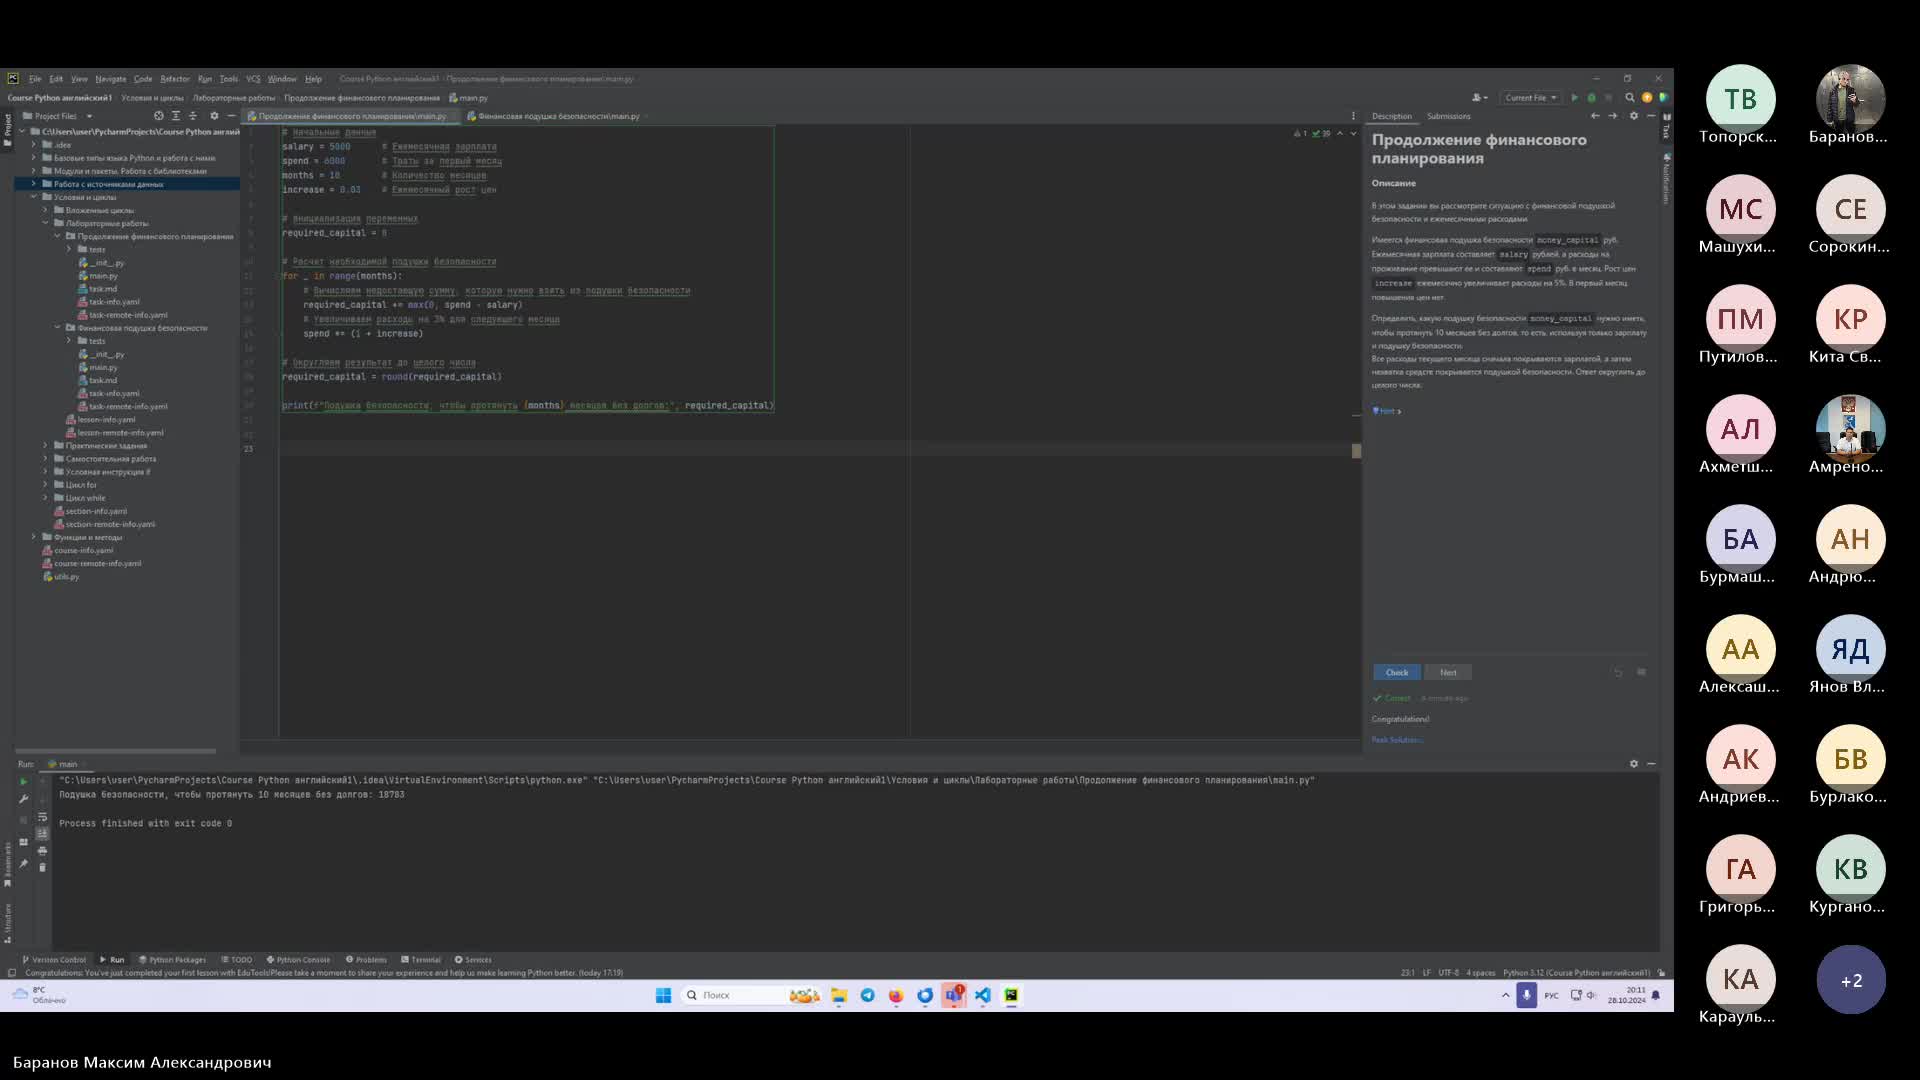
Task: Open the Windows Start menu
Action: (663, 995)
